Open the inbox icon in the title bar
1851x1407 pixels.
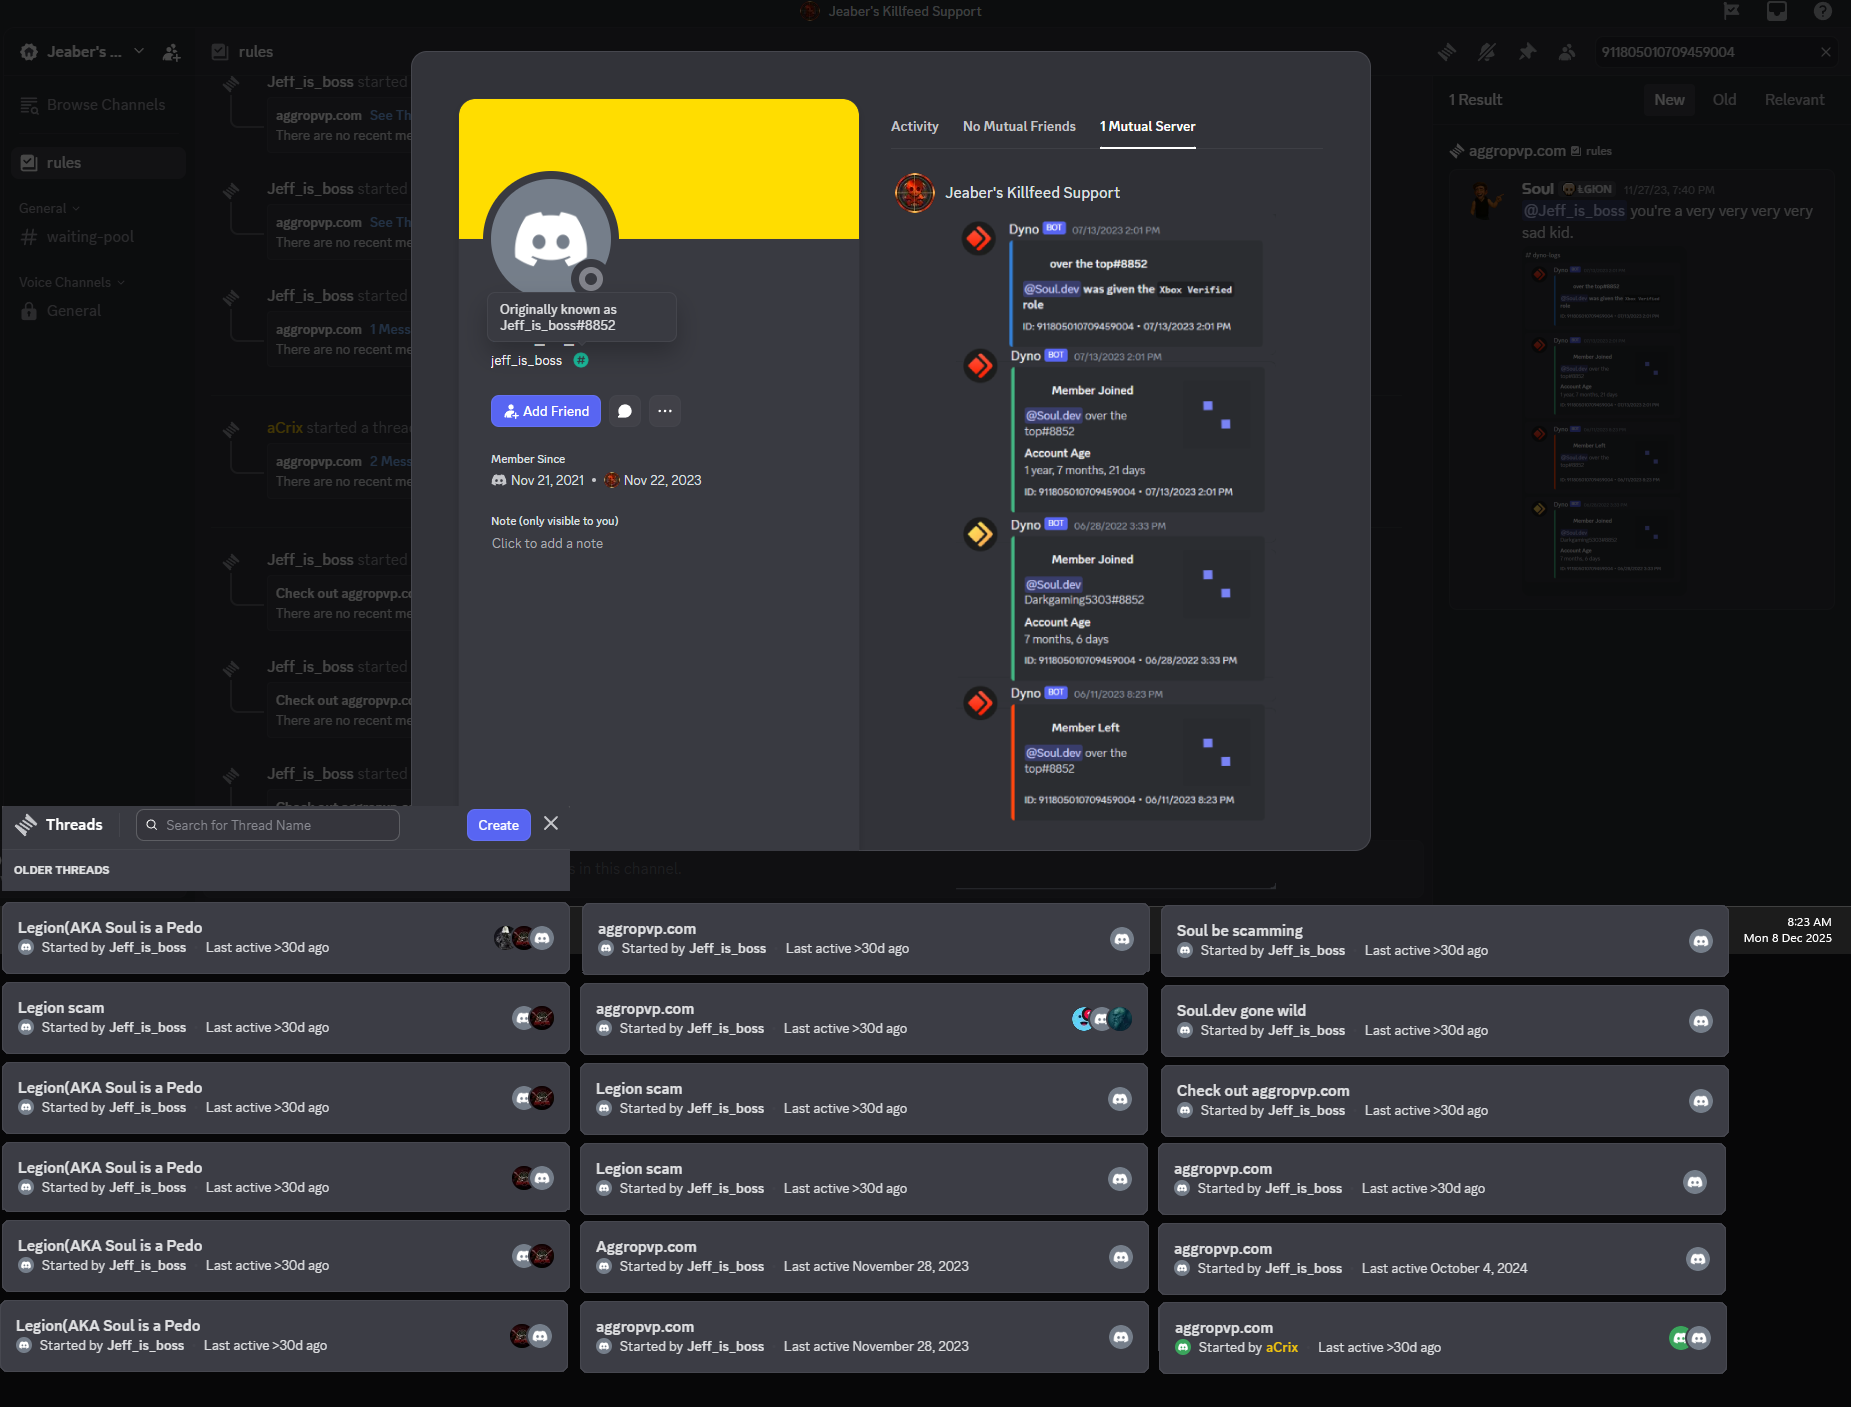tap(1777, 11)
